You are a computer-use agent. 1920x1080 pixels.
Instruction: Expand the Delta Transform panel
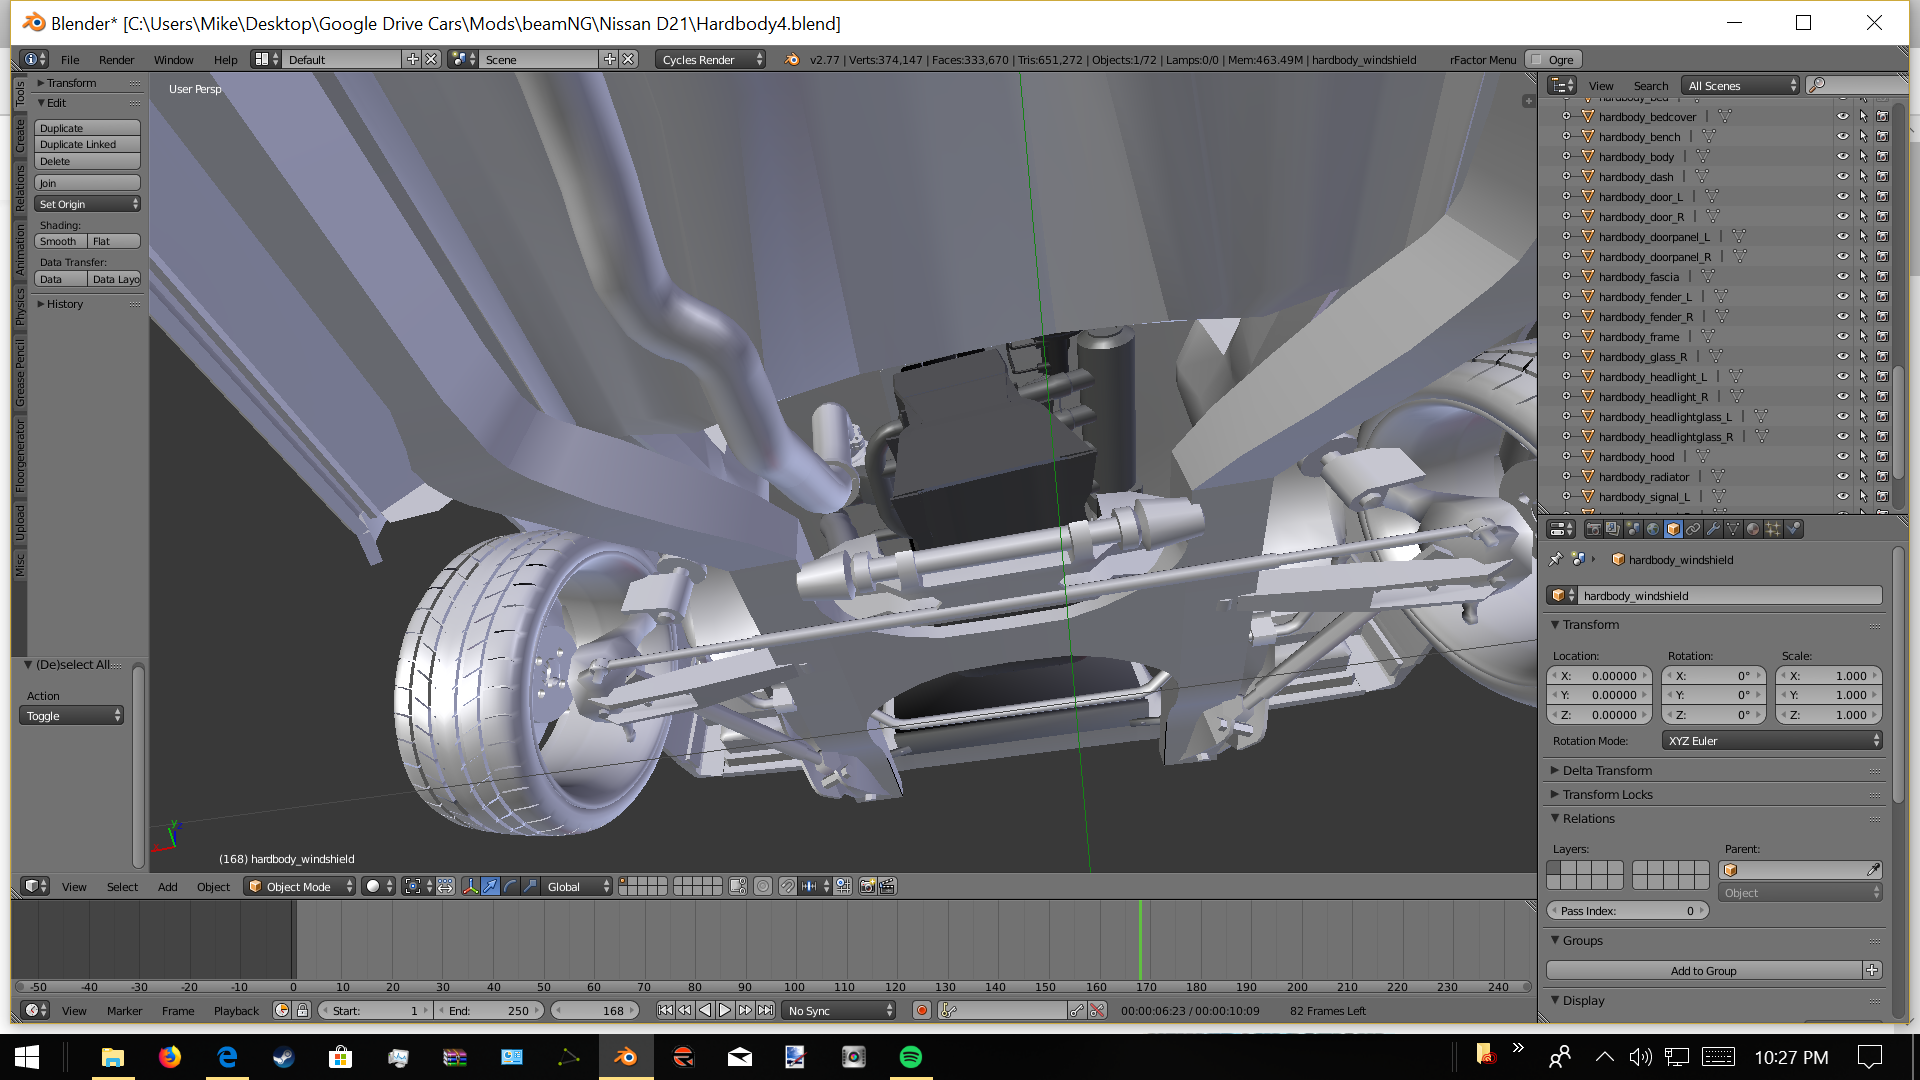click(x=1607, y=770)
